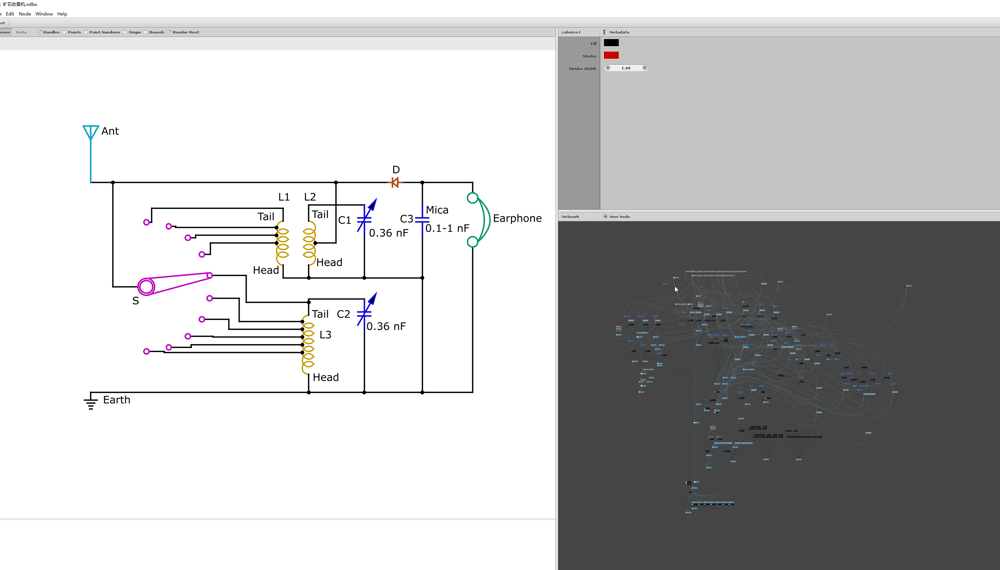Click the 'Earth' label text
Viewport: 1000px width, 570px height.
tap(117, 400)
